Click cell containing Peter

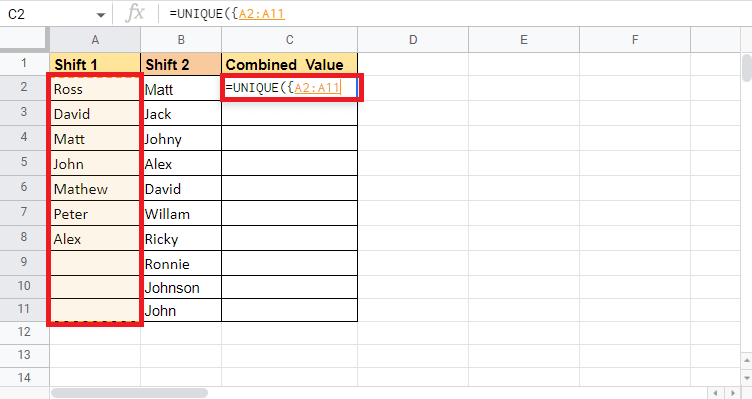pos(95,213)
